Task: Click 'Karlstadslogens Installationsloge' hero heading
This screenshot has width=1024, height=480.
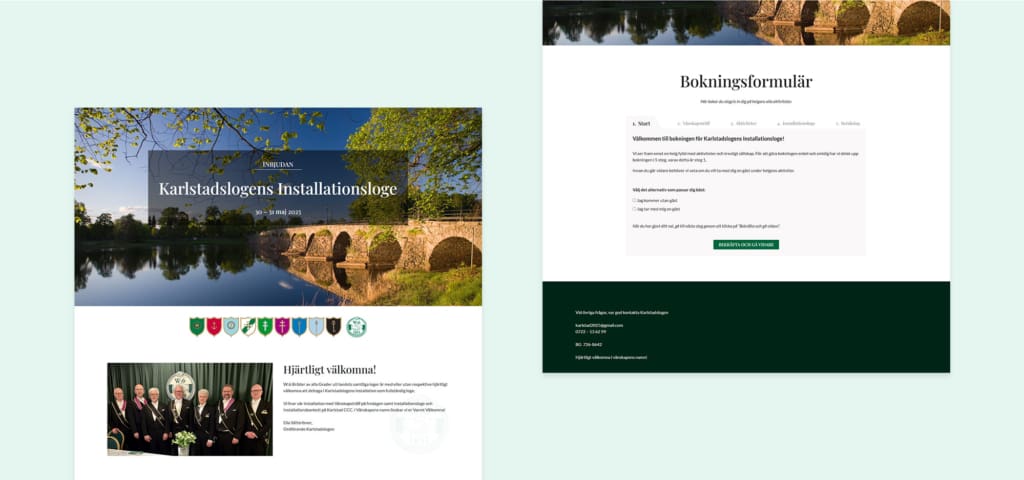Action: point(277,189)
